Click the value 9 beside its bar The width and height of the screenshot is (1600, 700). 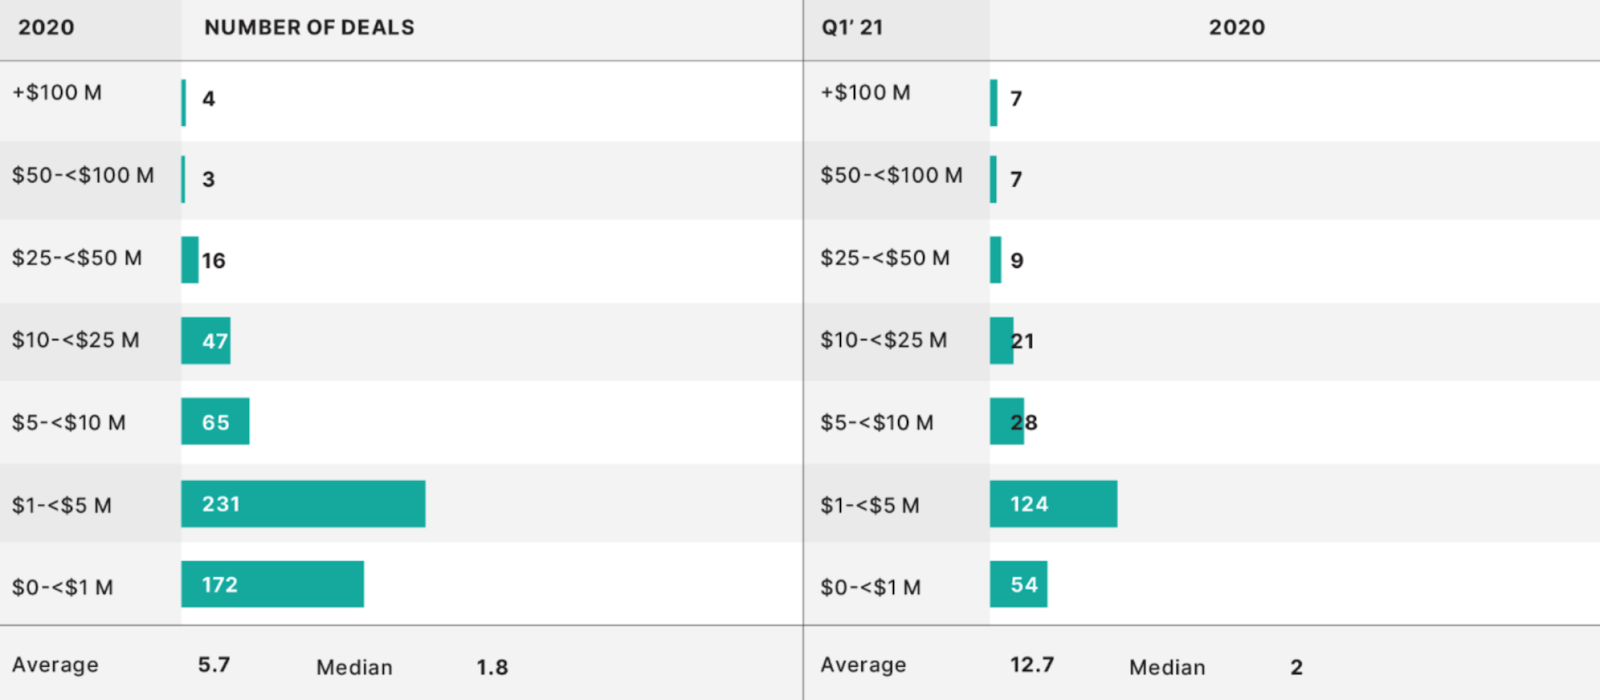coord(1017,261)
